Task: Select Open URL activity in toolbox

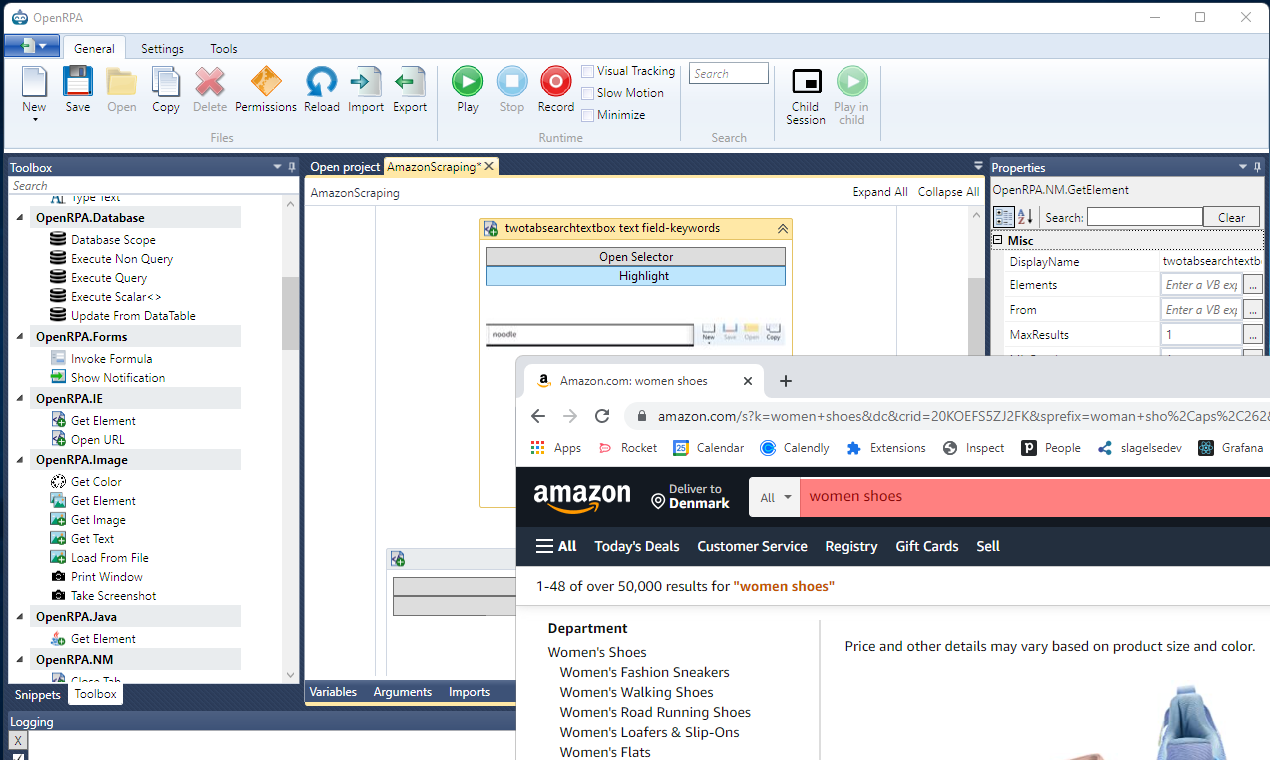Action: (97, 440)
